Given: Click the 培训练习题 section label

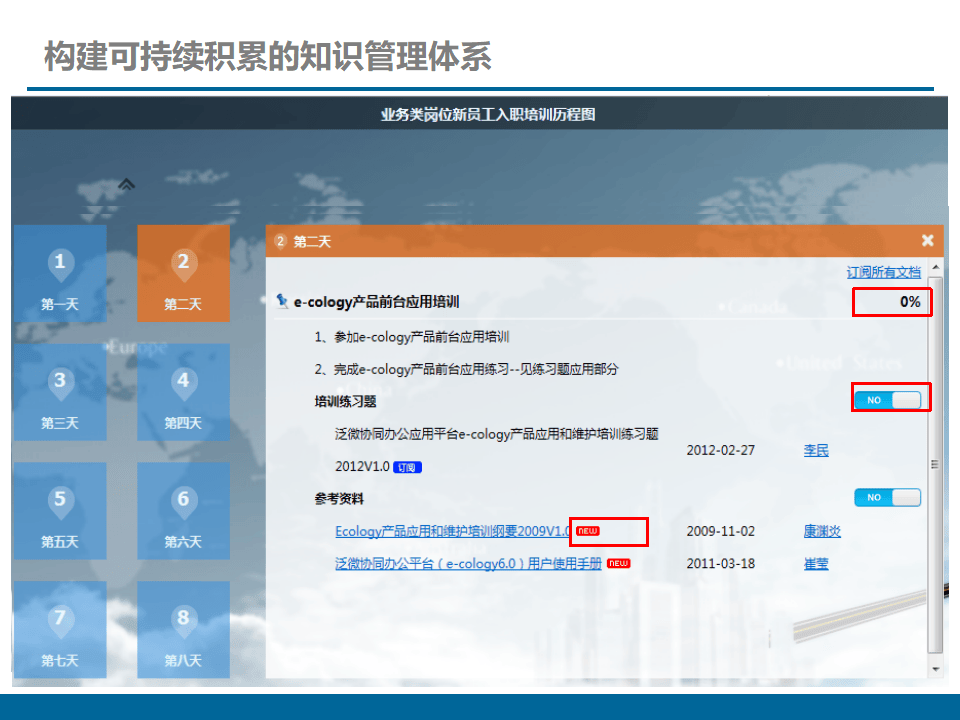Looking at the screenshot, I should (x=345, y=402).
